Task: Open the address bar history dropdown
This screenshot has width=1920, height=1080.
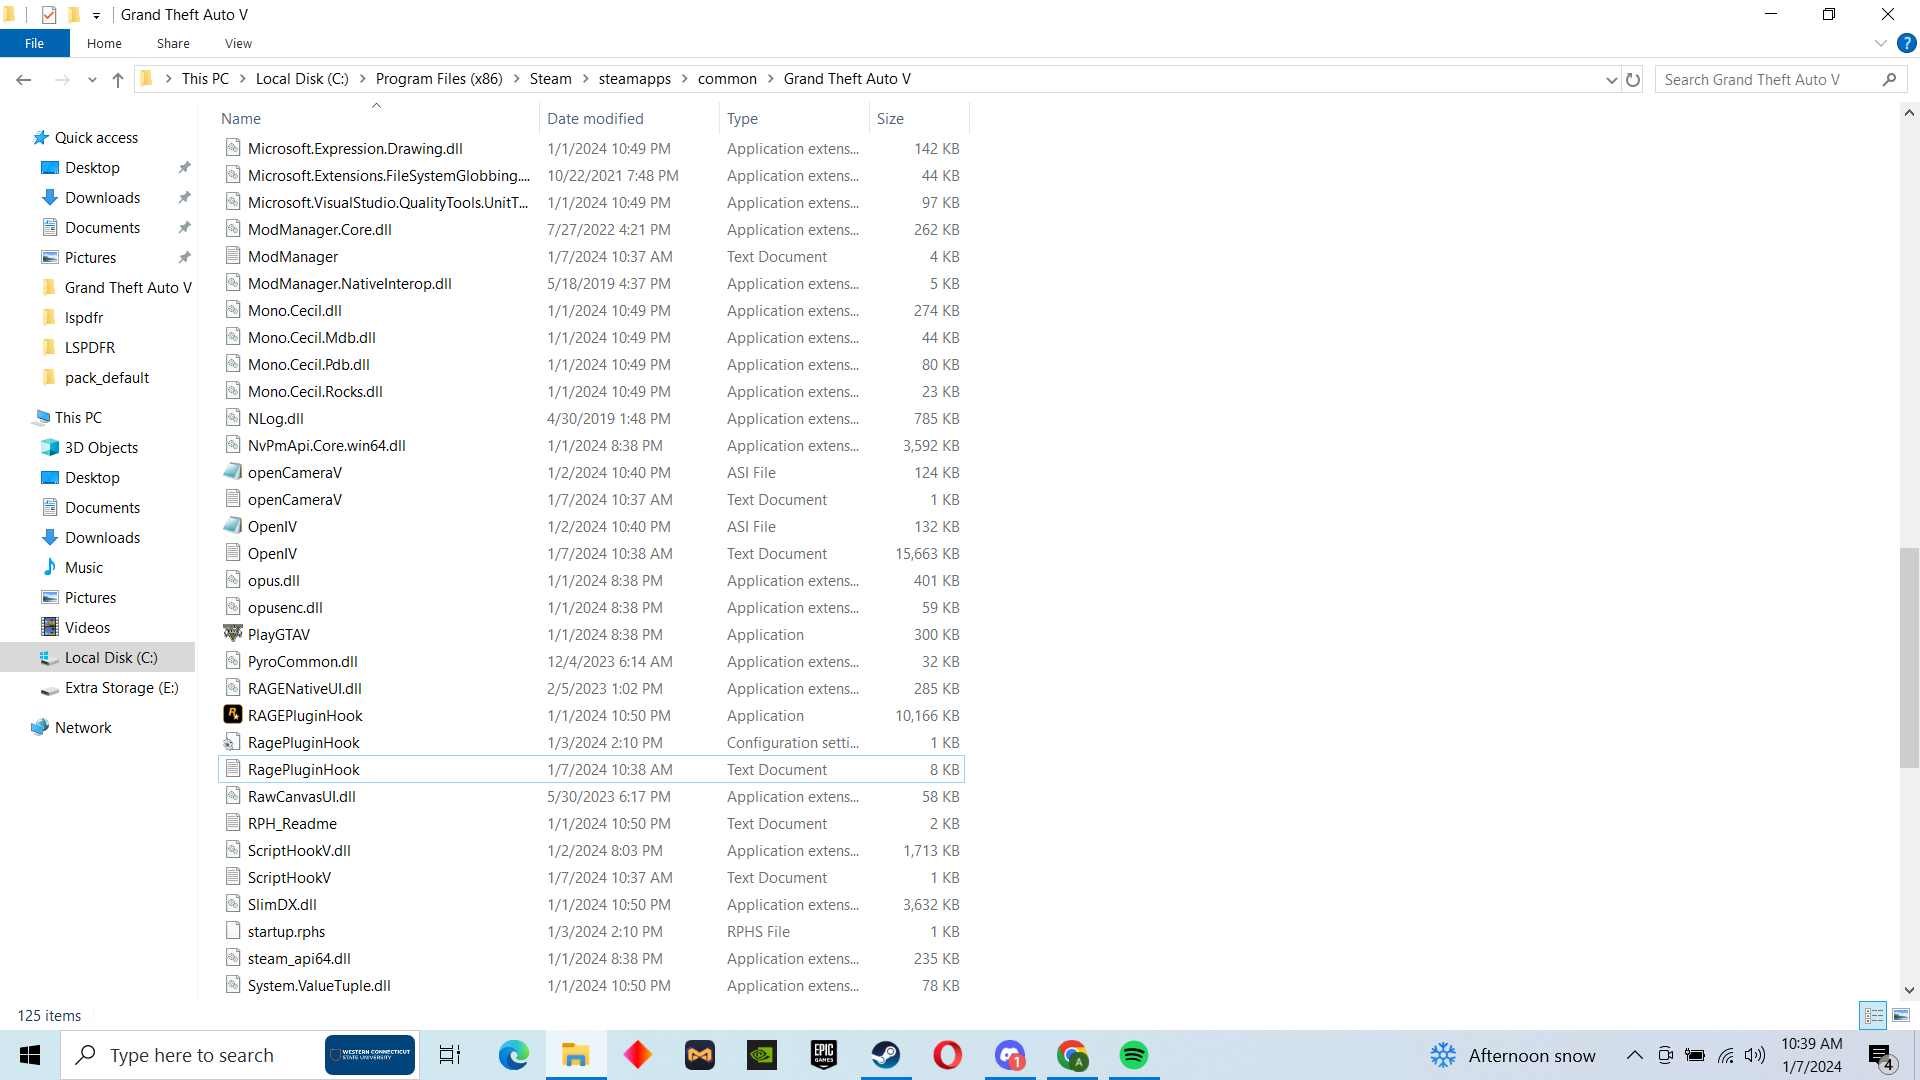Action: [x=1611, y=80]
